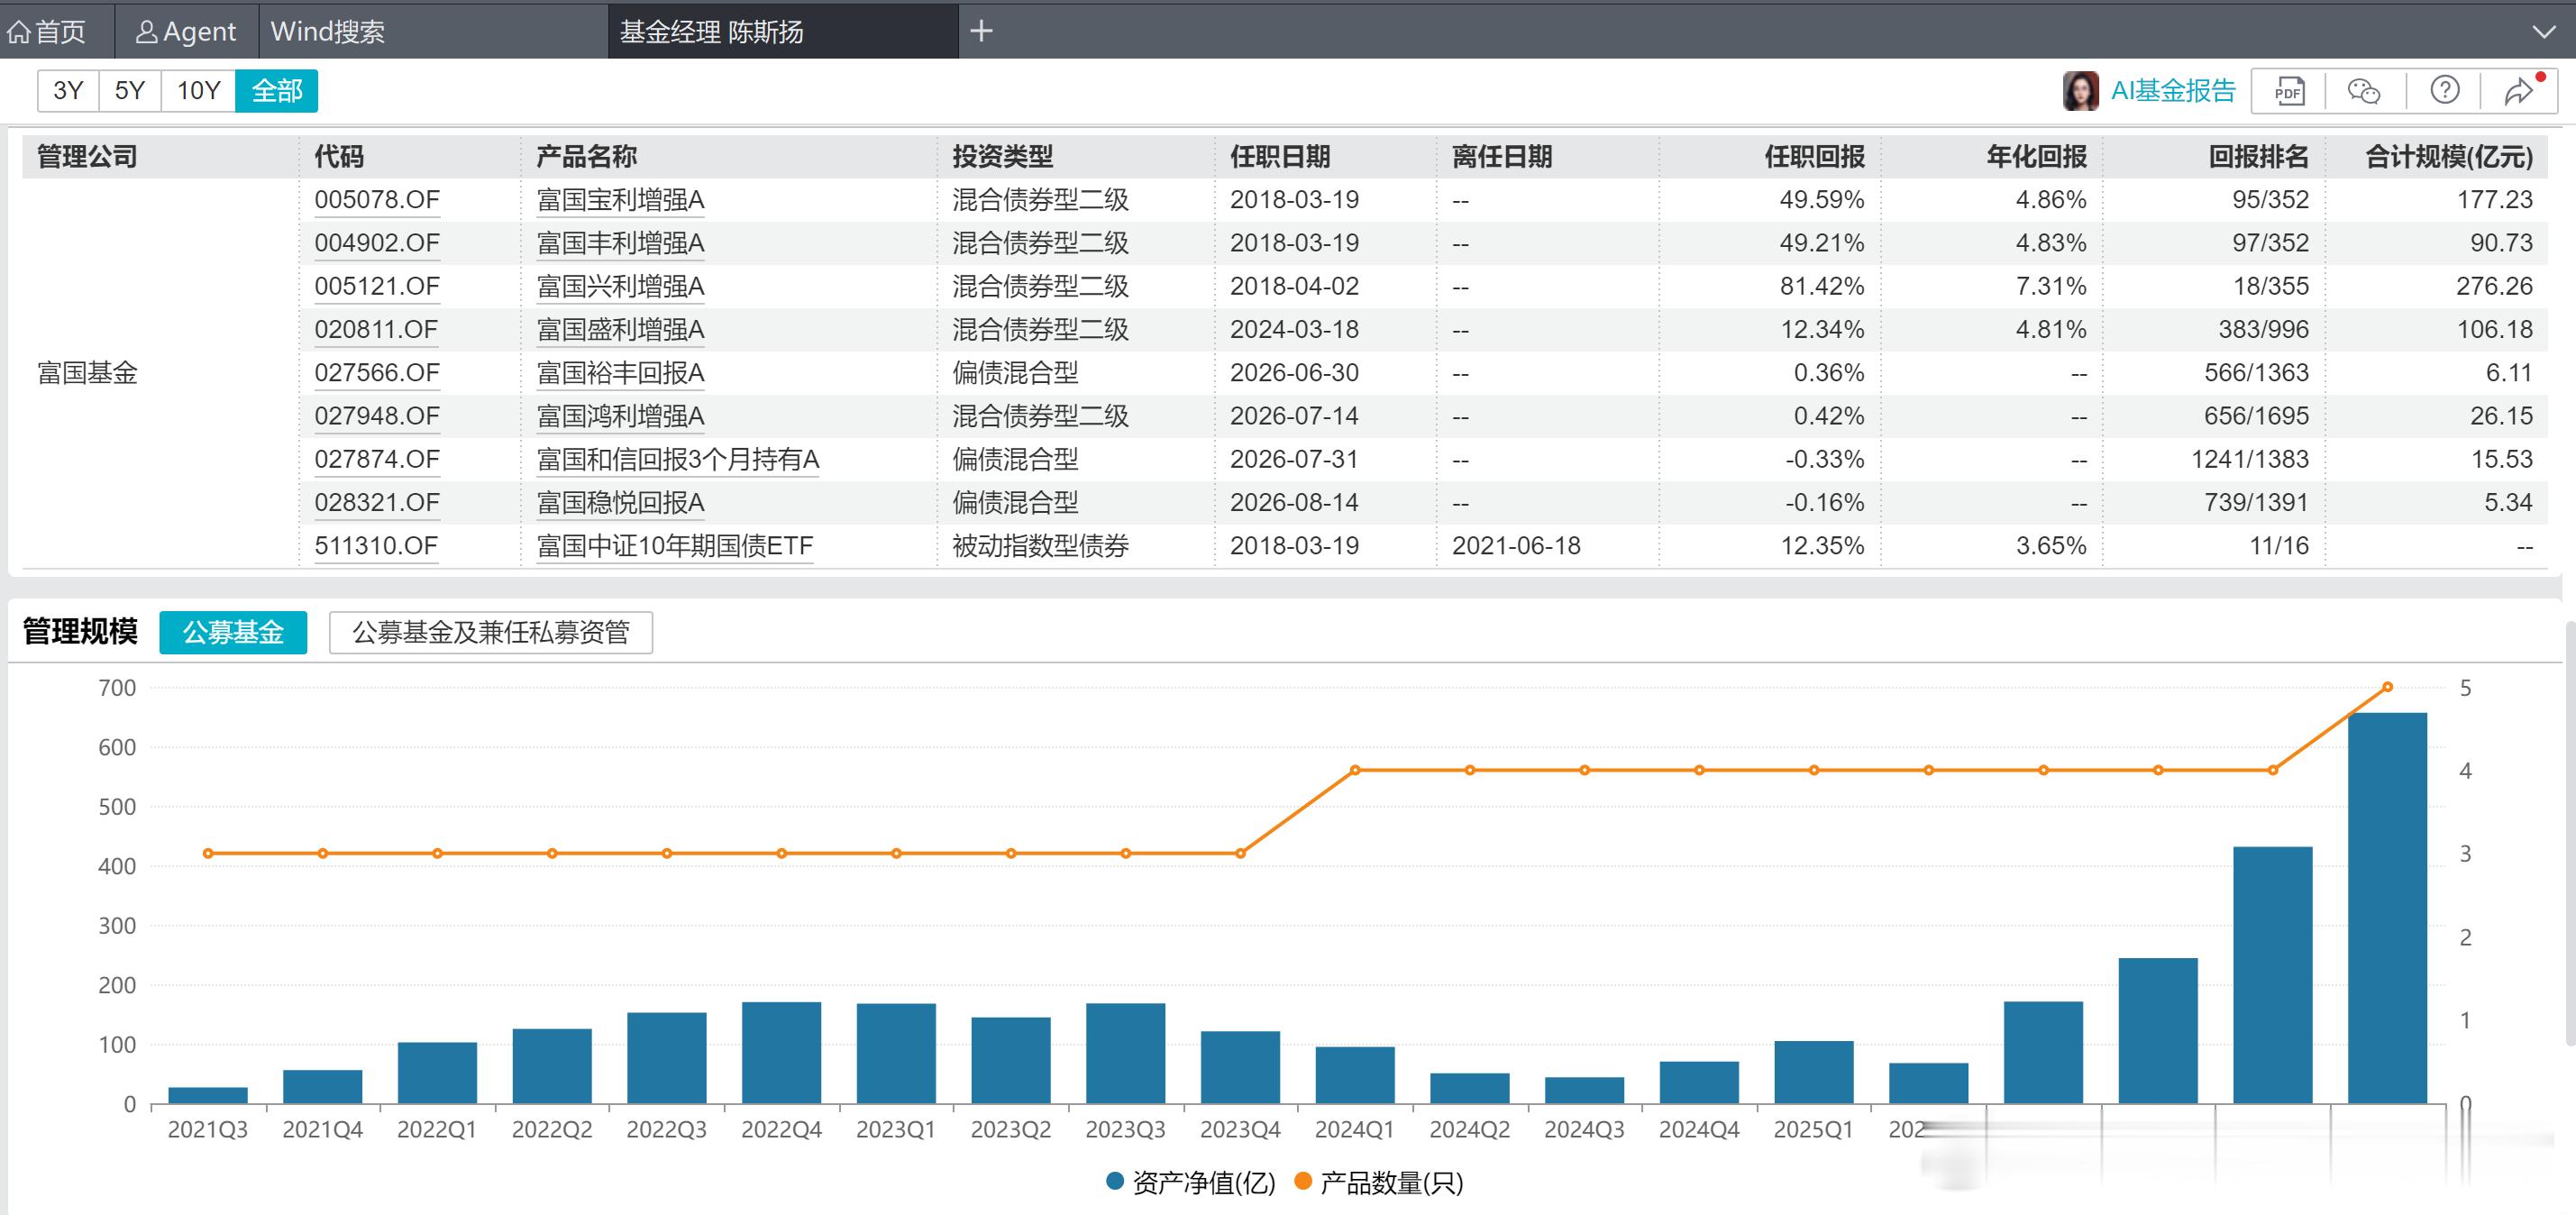
Task: Expand the tab list chevron
Action: 2544,32
